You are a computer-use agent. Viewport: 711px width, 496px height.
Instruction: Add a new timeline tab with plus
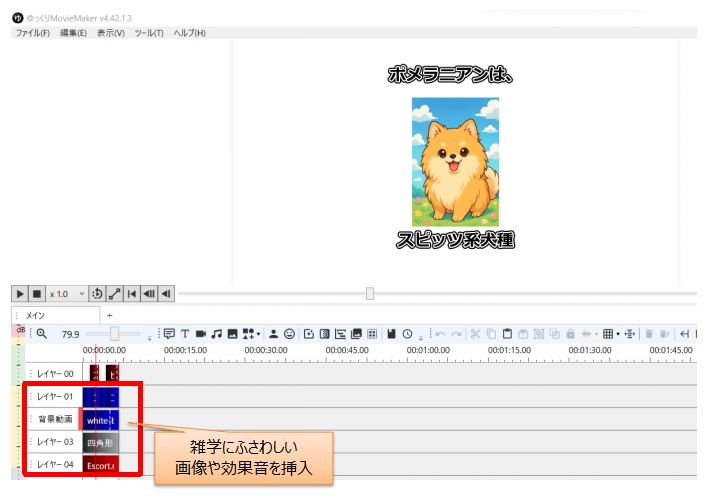click(109, 315)
